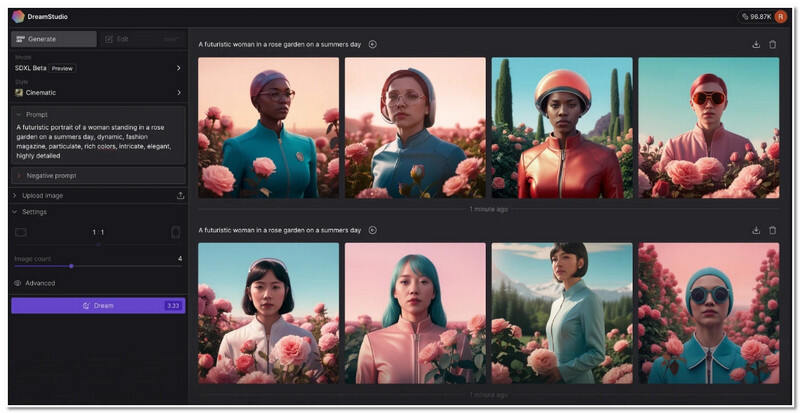Delete the first image batch
The image size is (800, 413).
(772, 44)
